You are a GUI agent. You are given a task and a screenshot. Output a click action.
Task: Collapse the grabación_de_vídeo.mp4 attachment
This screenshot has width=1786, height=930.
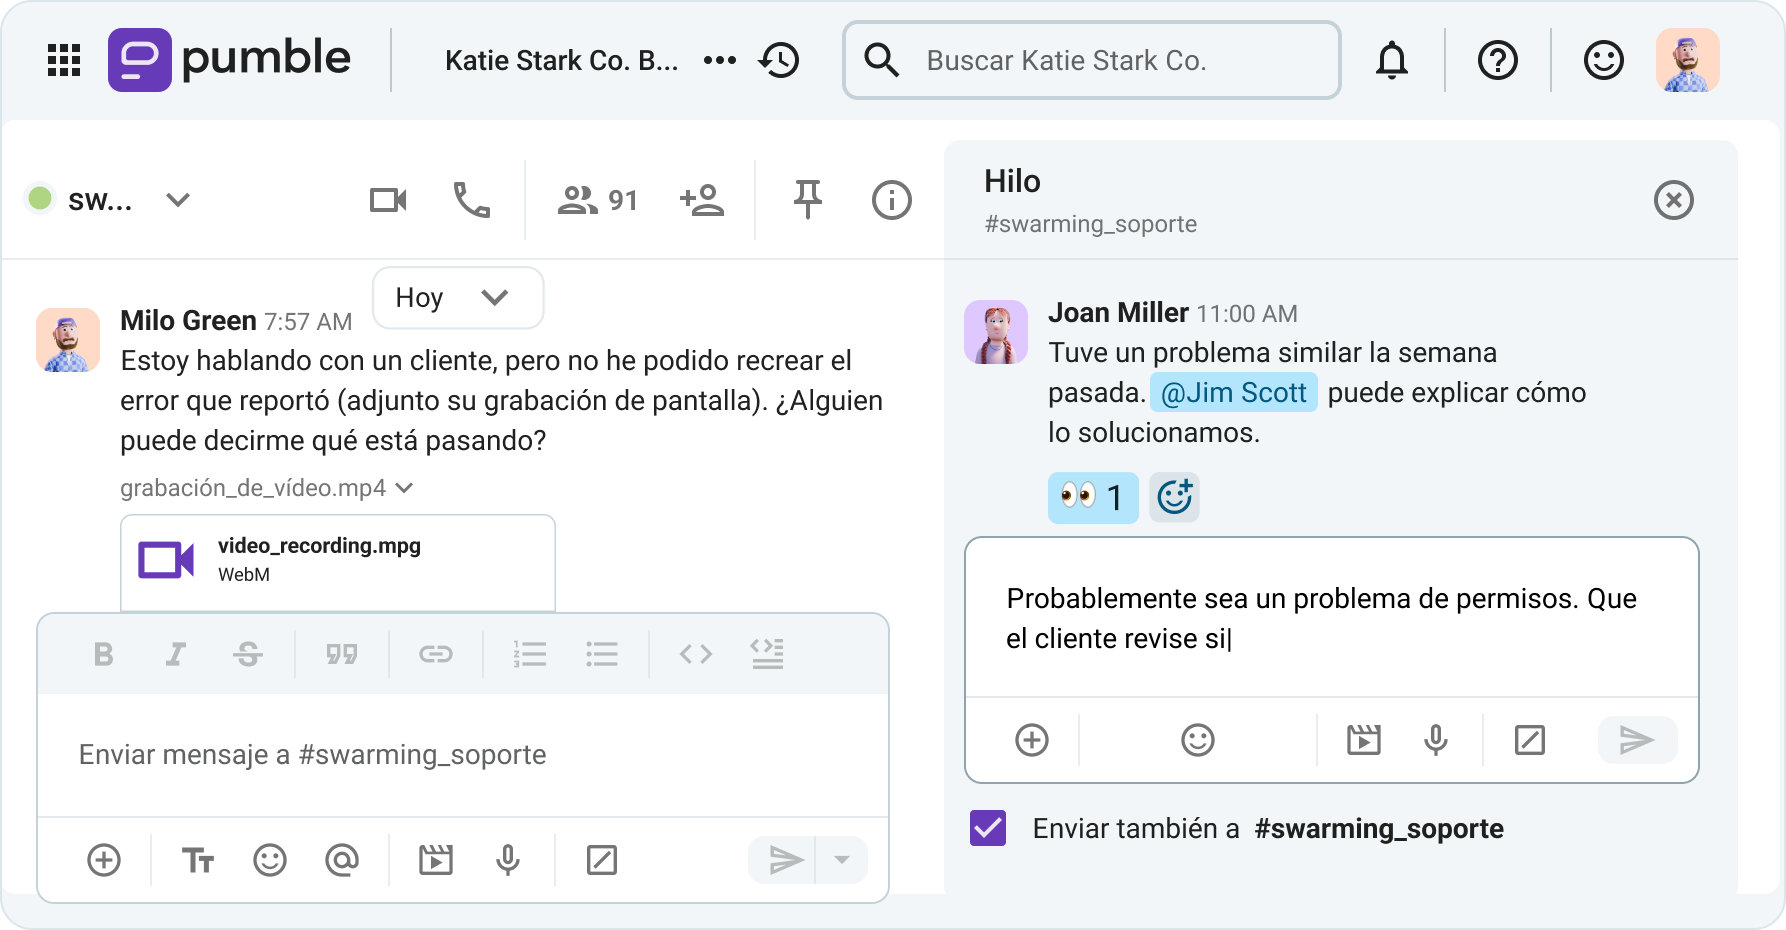coord(404,488)
